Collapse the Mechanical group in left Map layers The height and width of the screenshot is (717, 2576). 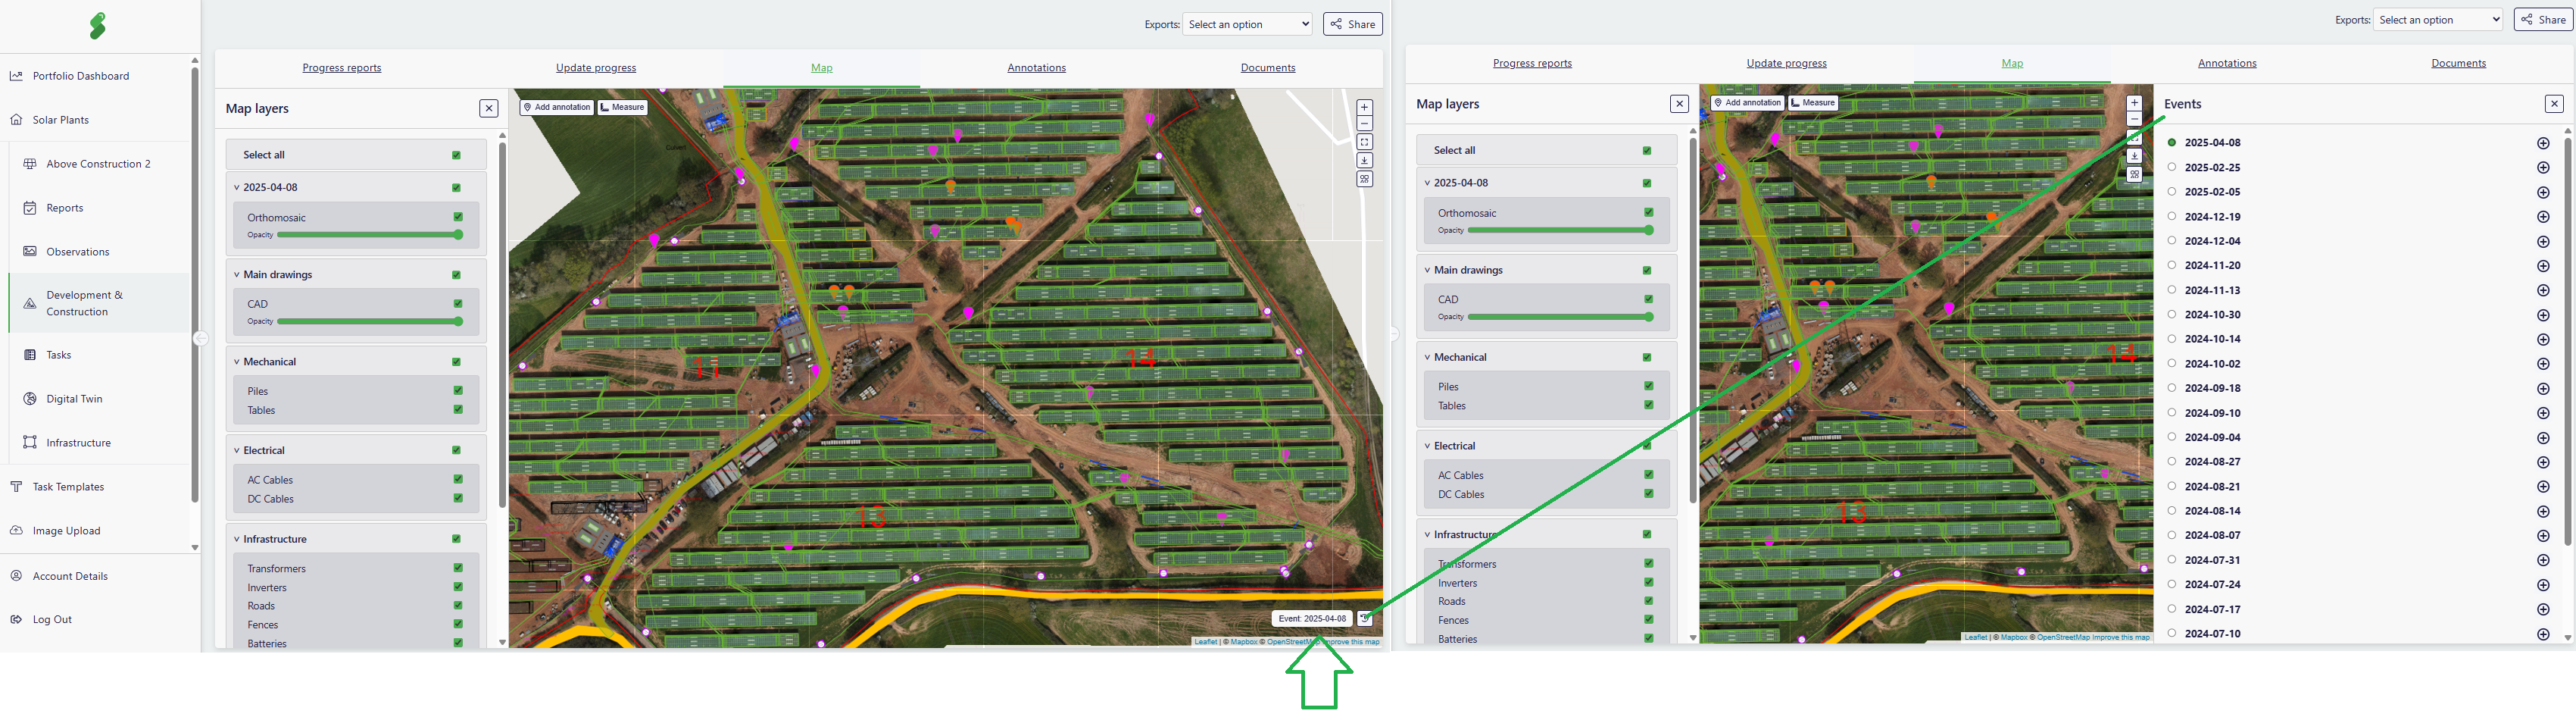click(x=237, y=362)
